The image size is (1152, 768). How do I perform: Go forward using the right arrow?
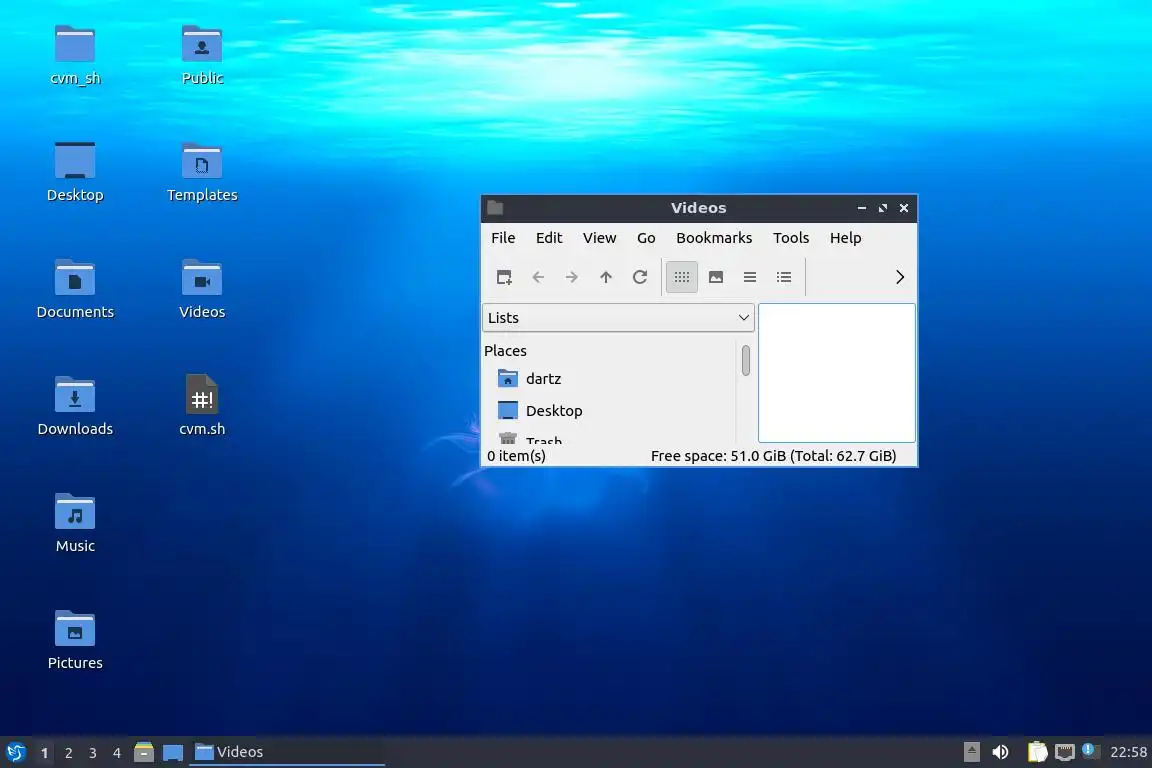click(x=572, y=277)
